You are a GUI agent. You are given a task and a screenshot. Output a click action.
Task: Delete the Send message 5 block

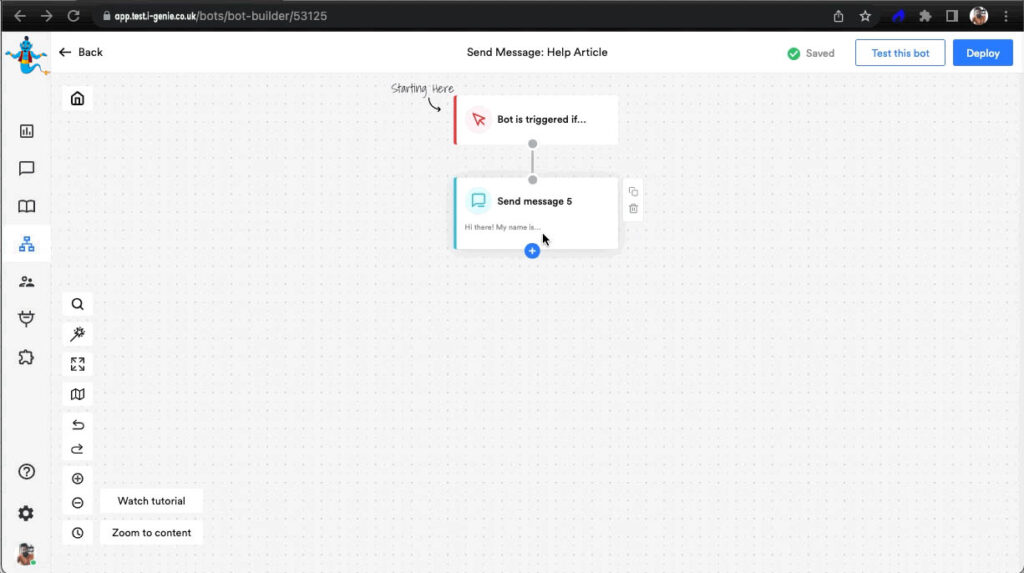[633, 209]
